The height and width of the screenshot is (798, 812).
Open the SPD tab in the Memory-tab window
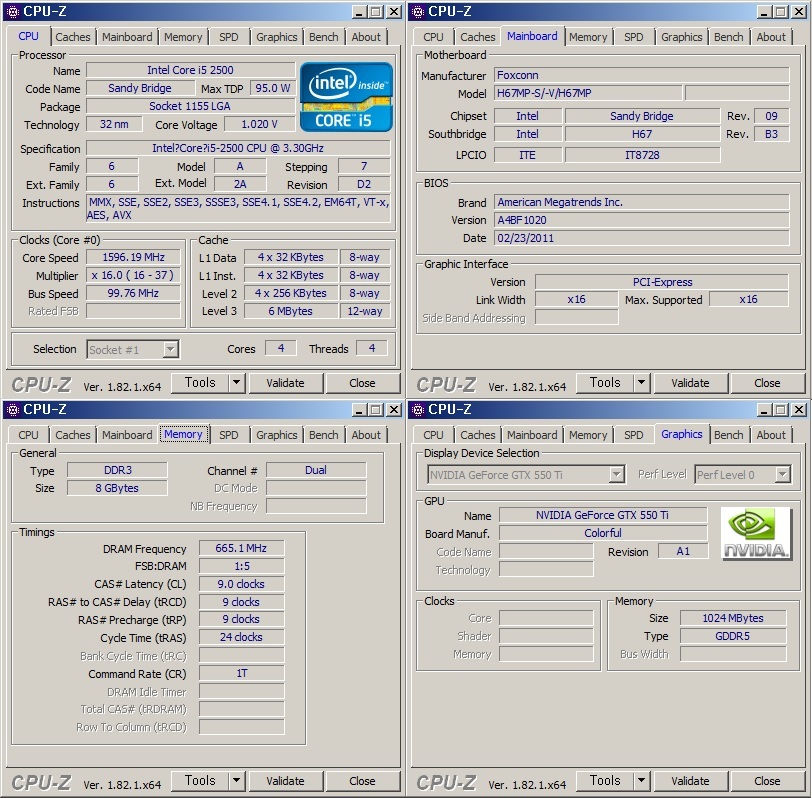228,435
